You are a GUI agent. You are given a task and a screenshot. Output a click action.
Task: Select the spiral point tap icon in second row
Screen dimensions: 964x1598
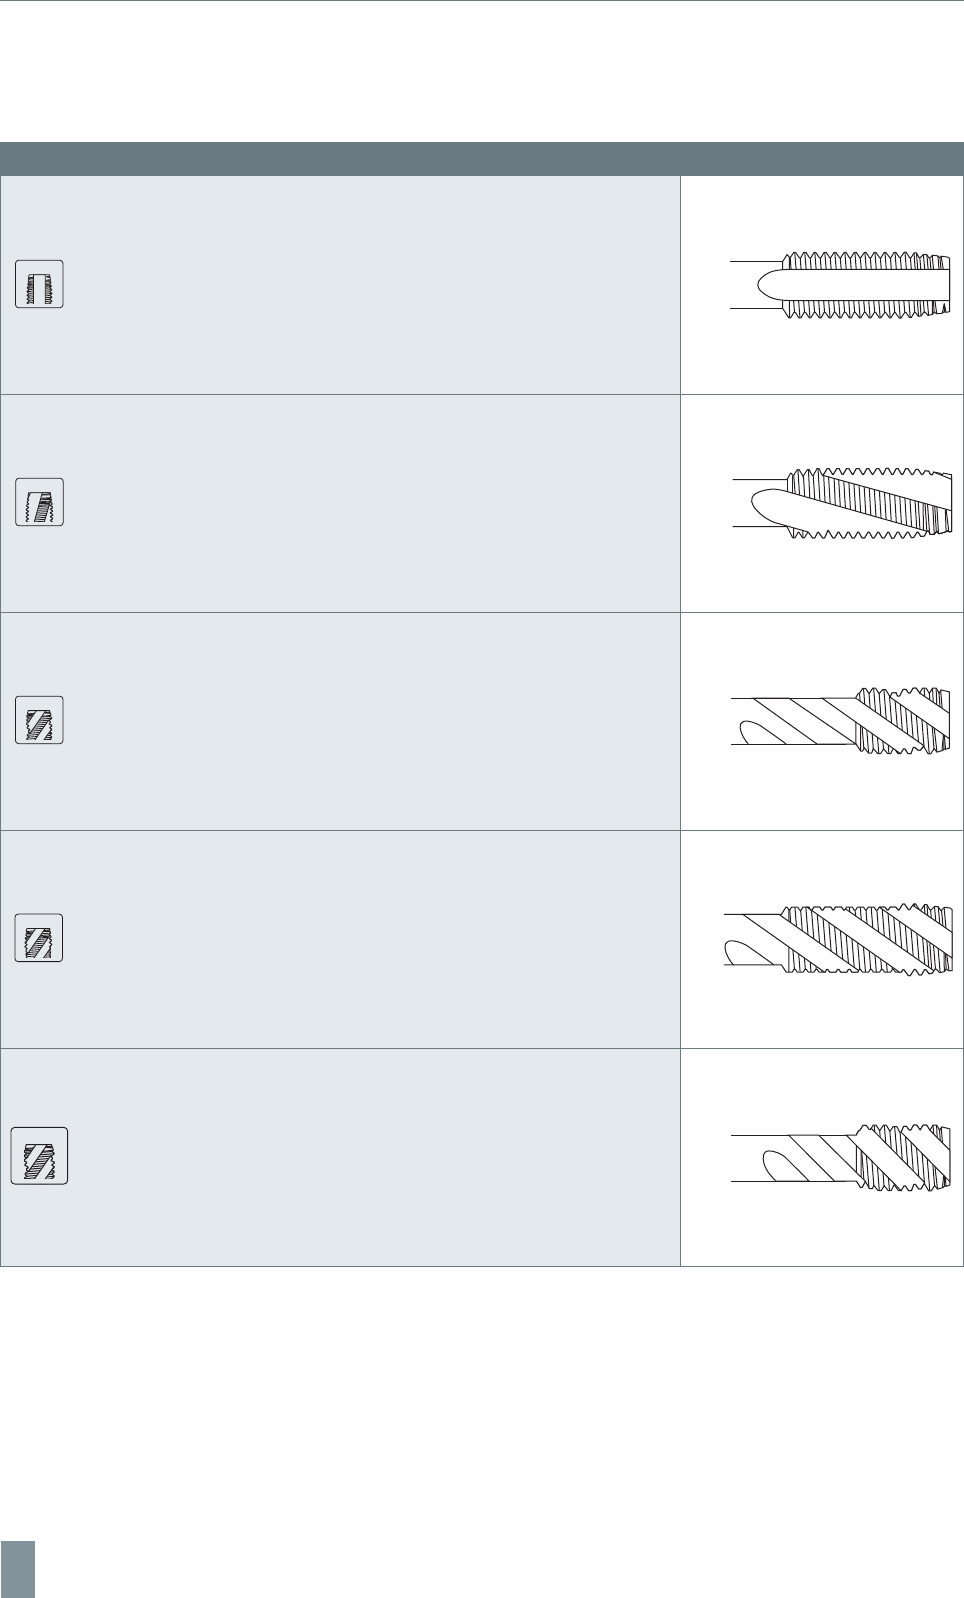click(40, 502)
